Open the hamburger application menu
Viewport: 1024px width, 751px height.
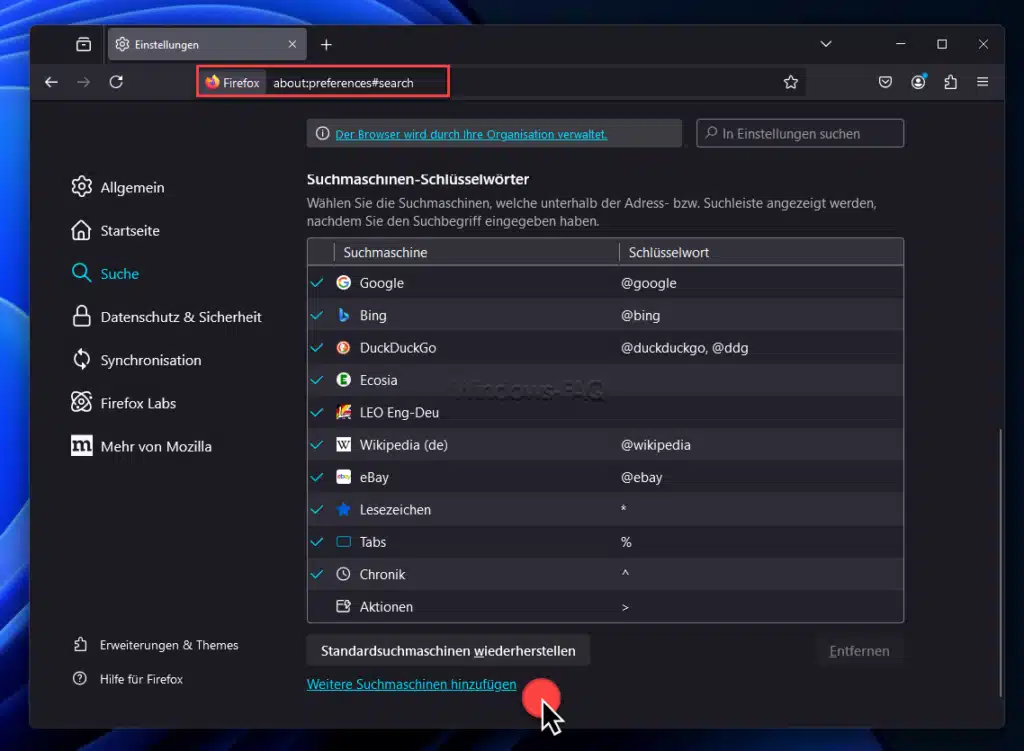[982, 82]
